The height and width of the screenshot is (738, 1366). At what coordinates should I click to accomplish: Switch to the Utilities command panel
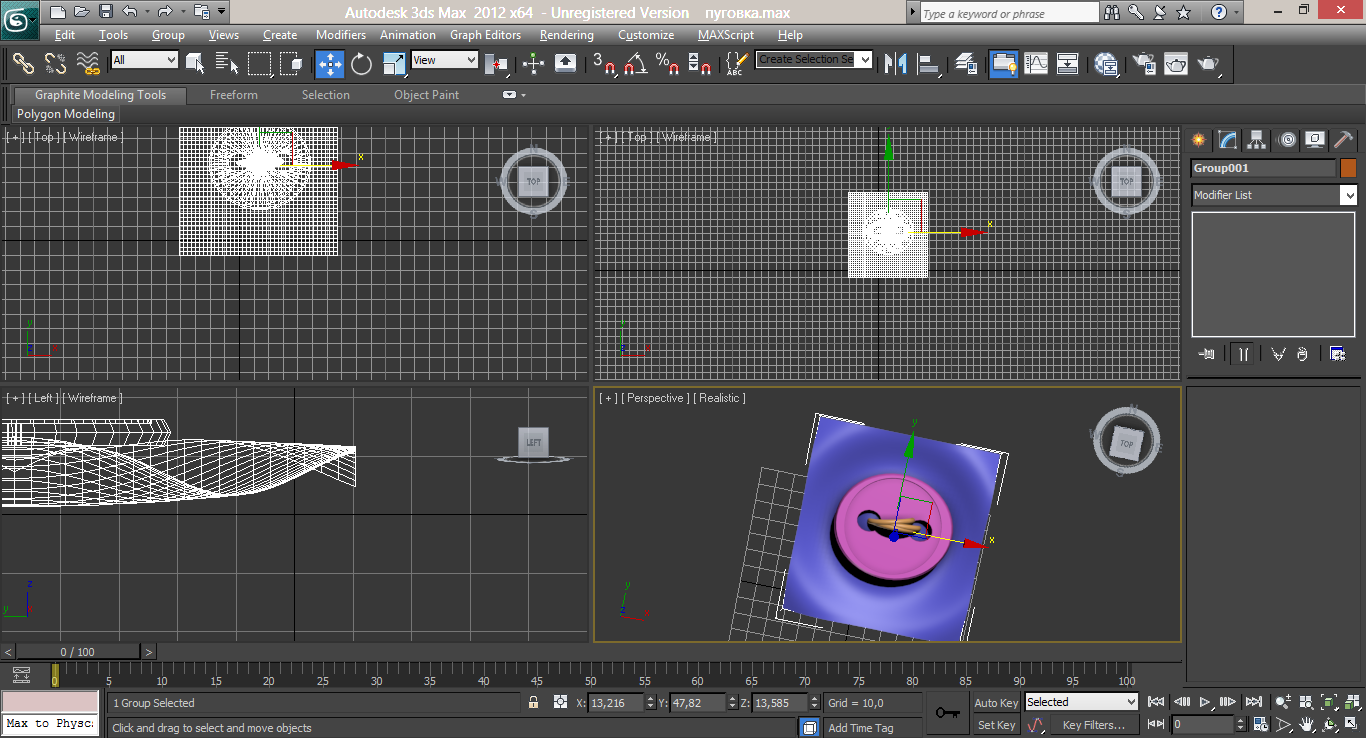pyautogui.click(x=1345, y=139)
